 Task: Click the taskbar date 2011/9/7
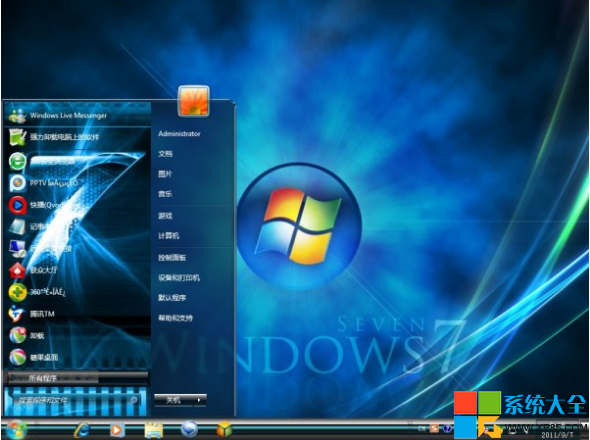(x=559, y=435)
